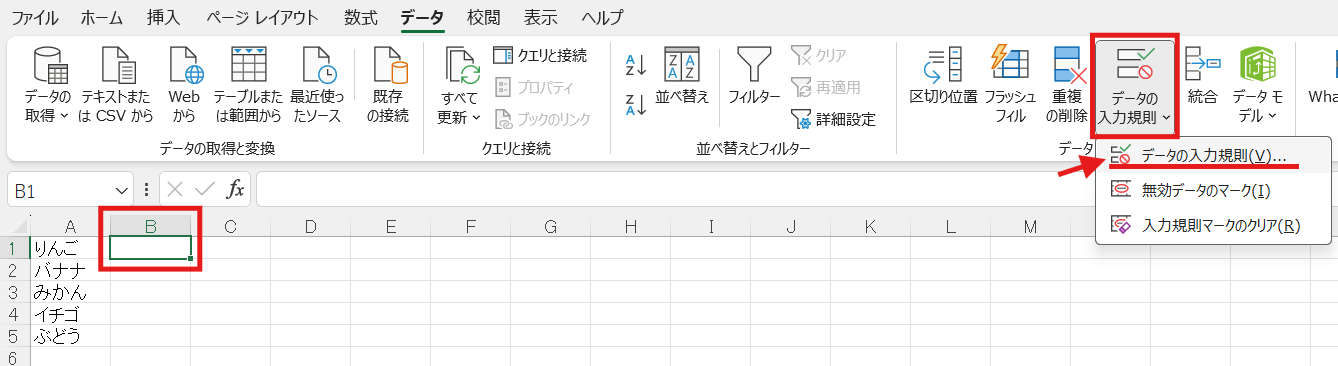Open the データの取得 dropdown
The width and height of the screenshot is (1338, 366).
pyautogui.click(x=48, y=85)
